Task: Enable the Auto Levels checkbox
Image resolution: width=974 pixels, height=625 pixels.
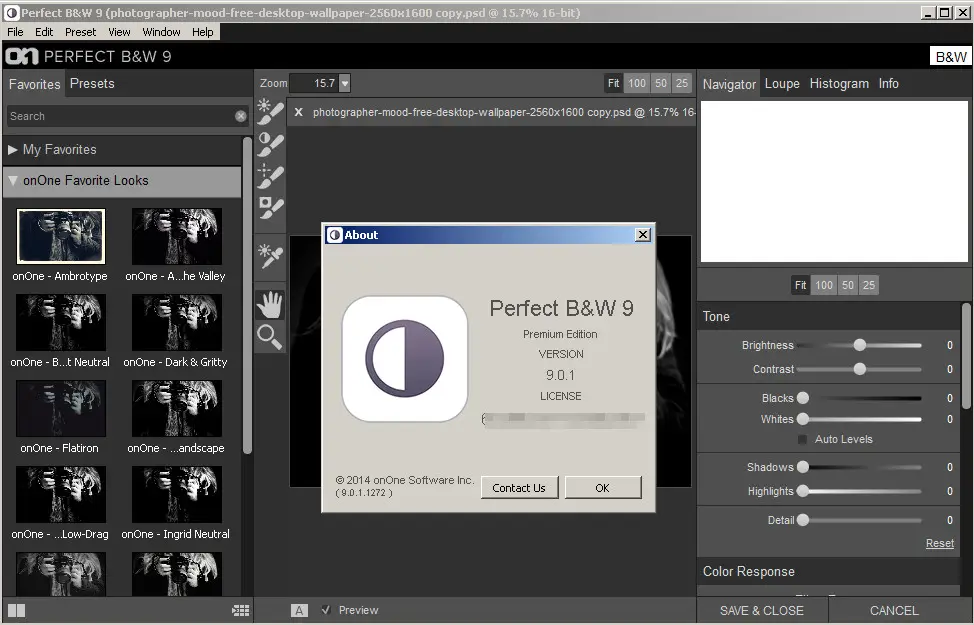Action: (803, 439)
